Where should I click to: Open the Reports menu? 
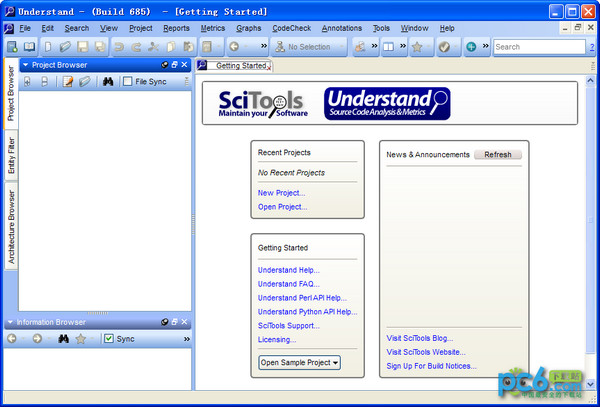pos(176,28)
